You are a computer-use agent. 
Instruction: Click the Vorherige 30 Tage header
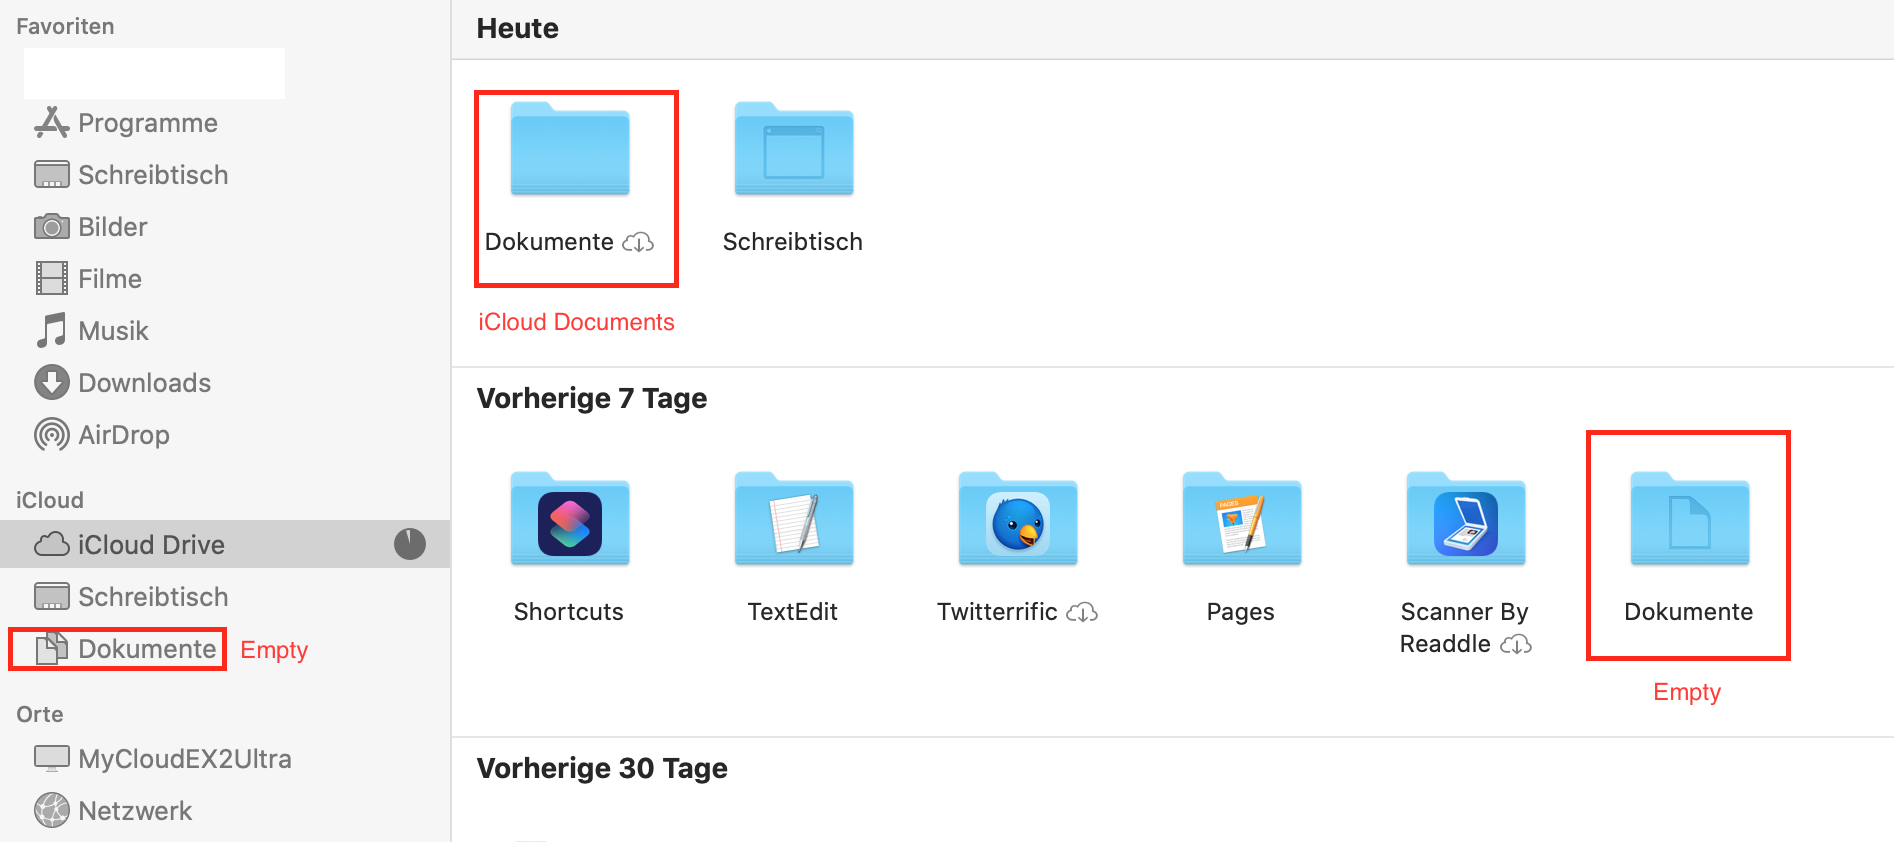602,768
